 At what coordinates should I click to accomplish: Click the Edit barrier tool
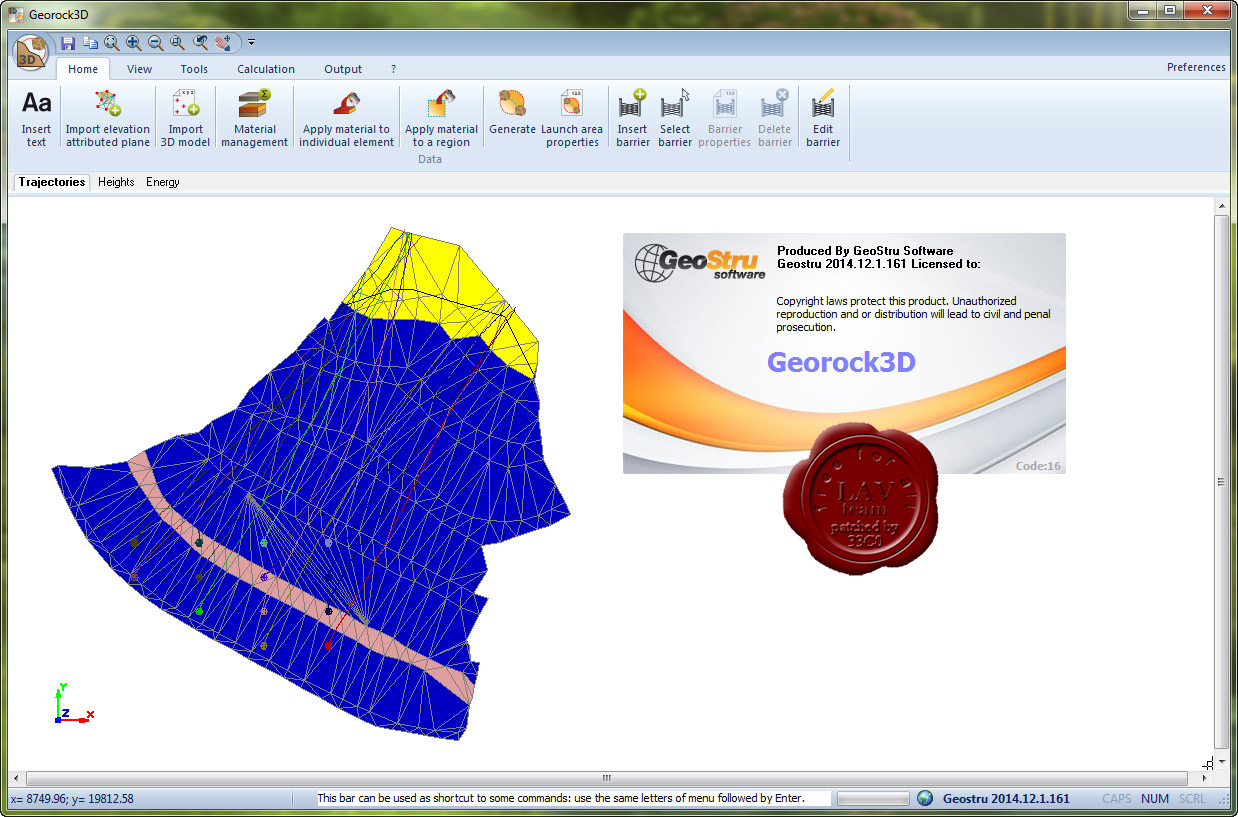[823, 118]
